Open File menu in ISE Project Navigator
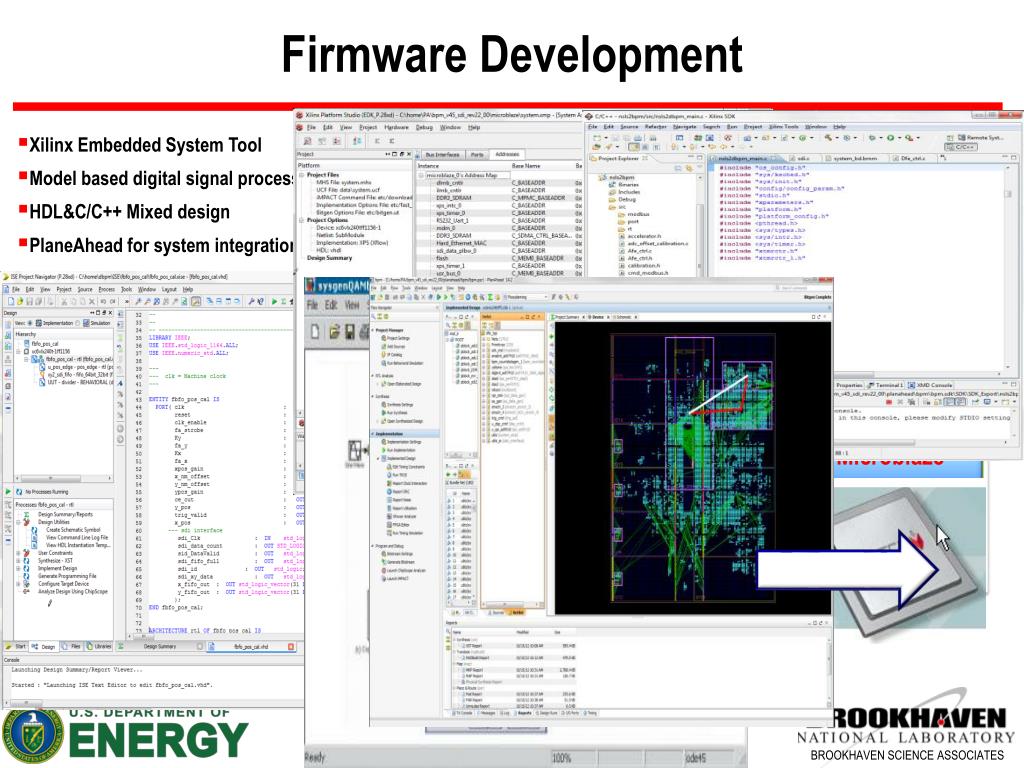The height and width of the screenshot is (768, 1024). (x=16, y=289)
